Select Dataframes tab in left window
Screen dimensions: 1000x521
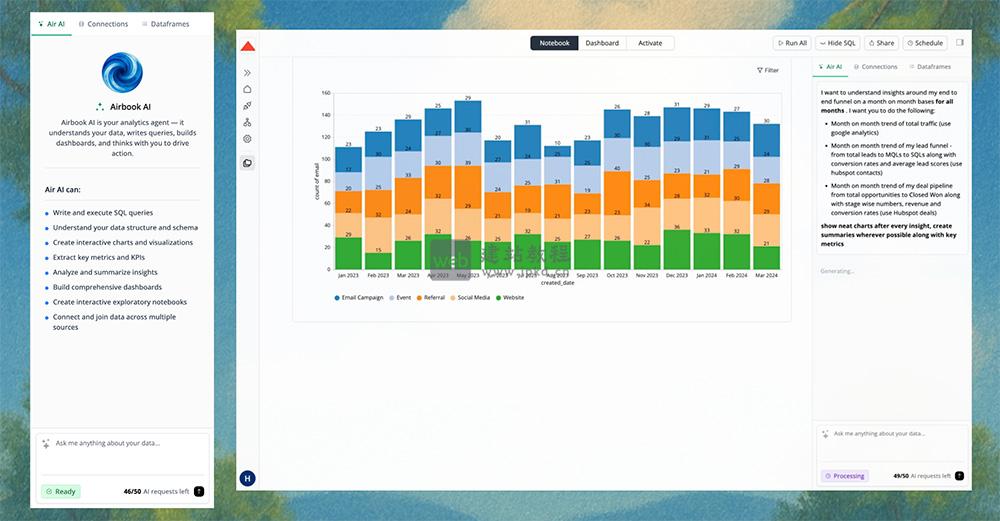click(166, 24)
